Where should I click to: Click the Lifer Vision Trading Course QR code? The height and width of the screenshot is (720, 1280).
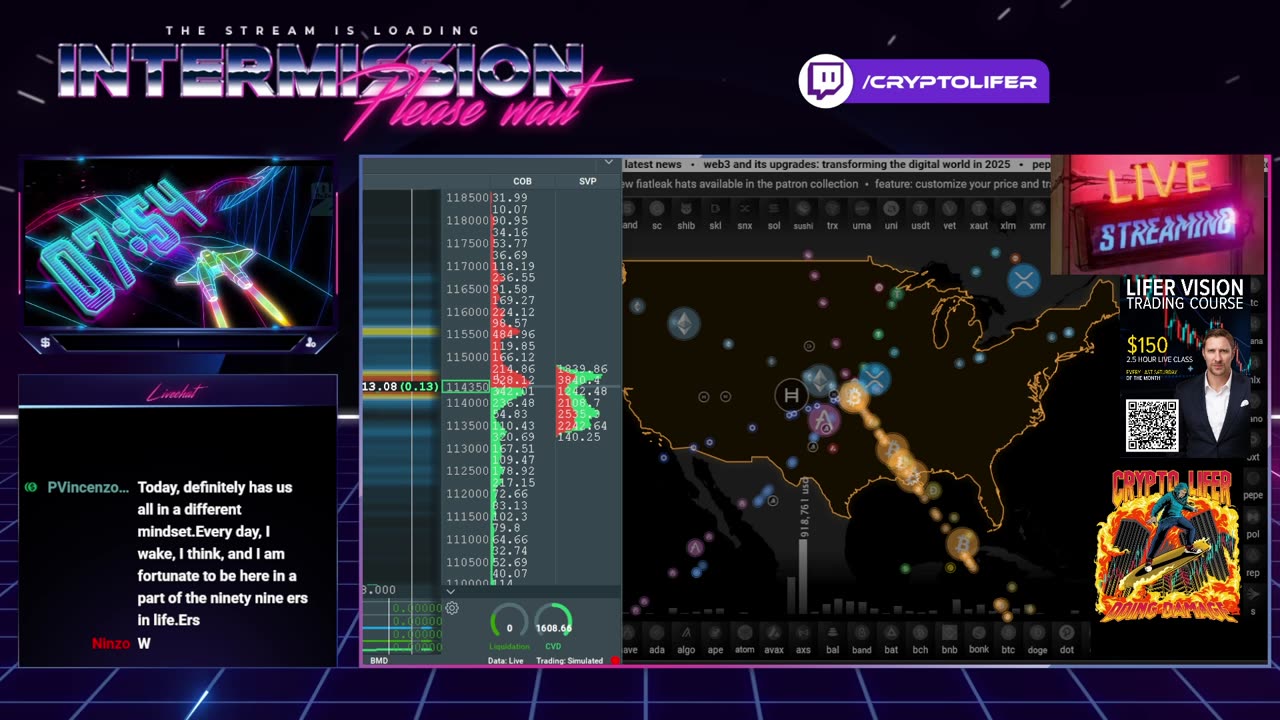pyautogui.click(x=1152, y=425)
